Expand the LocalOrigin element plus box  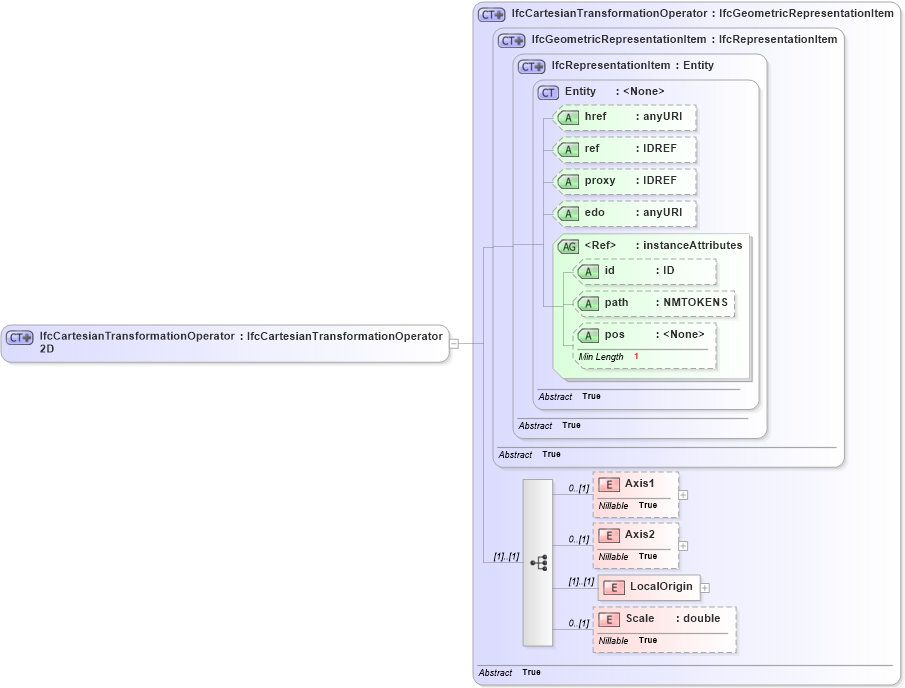[x=705, y=588]
